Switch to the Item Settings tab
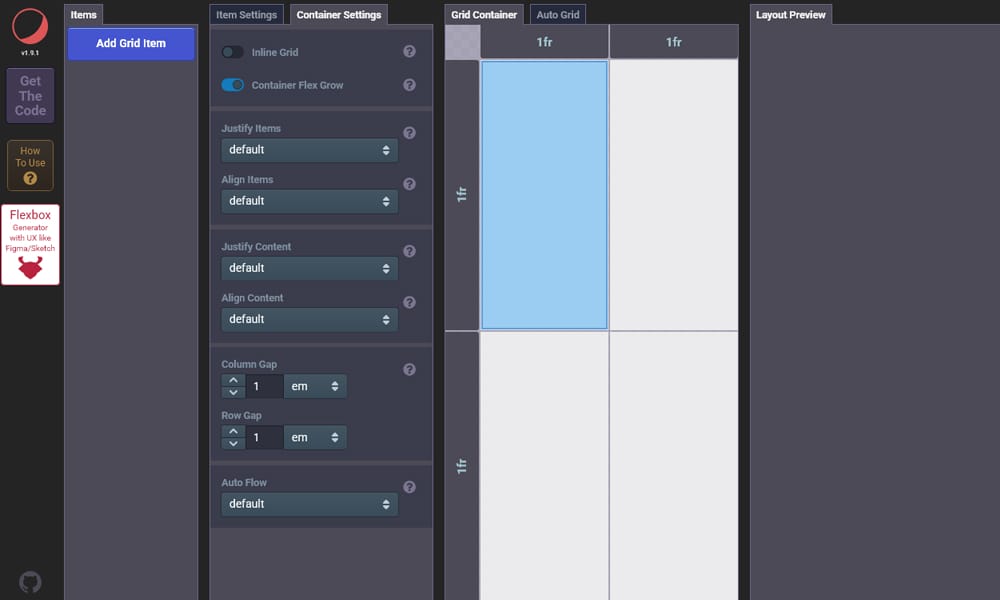 (246, 14)
